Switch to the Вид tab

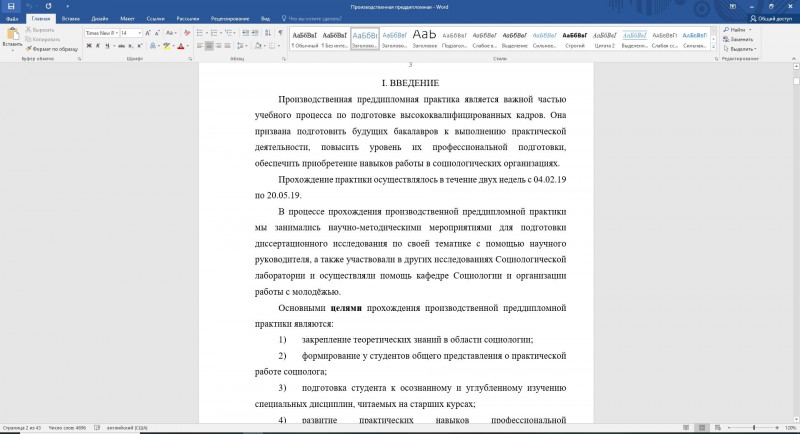tap(265, 18)
